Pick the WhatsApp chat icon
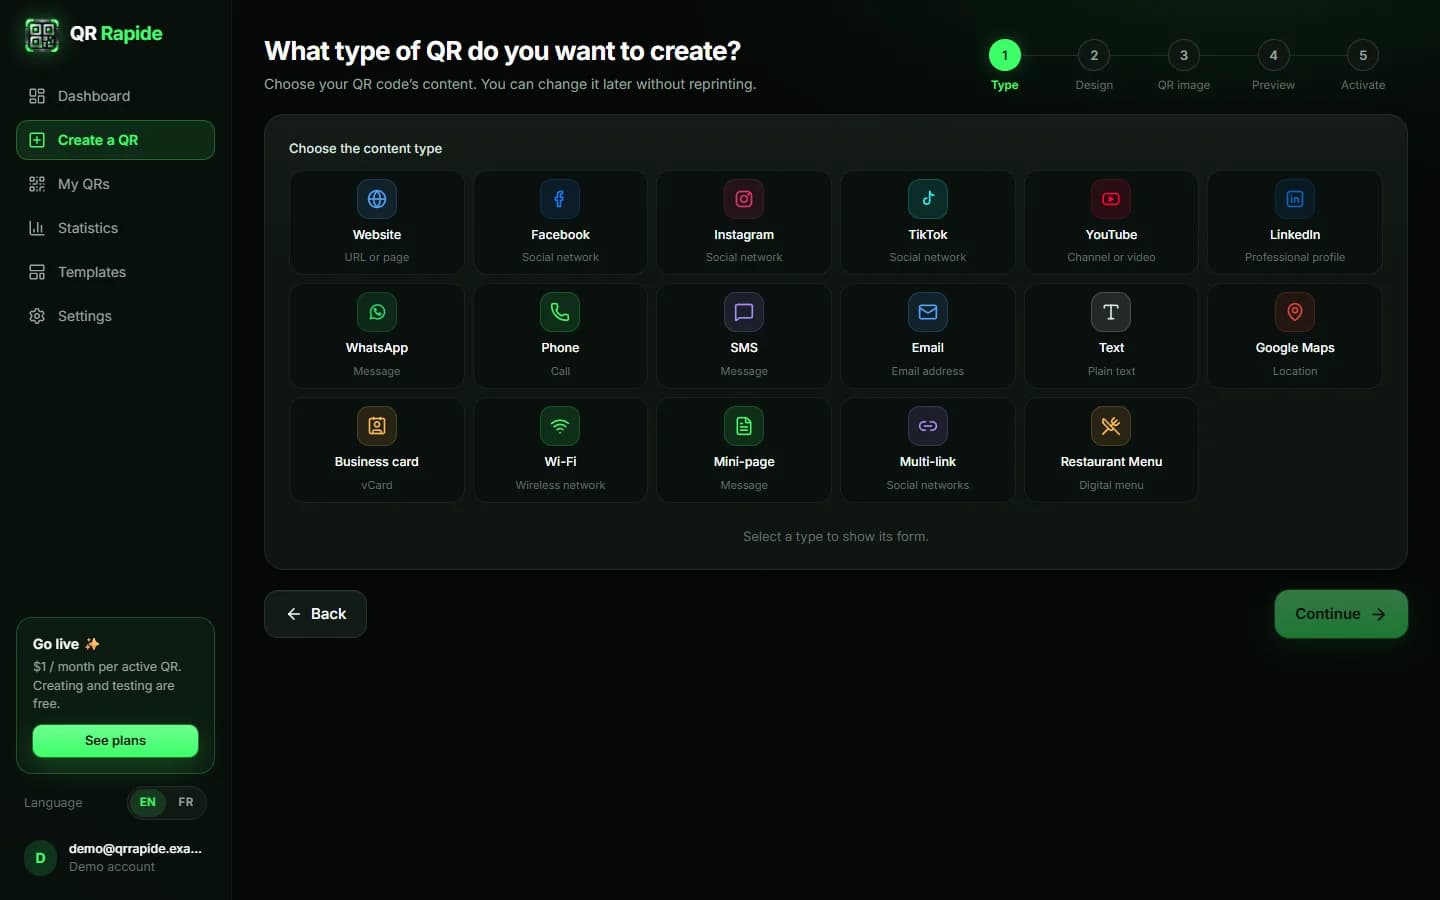 click(377, 312)
